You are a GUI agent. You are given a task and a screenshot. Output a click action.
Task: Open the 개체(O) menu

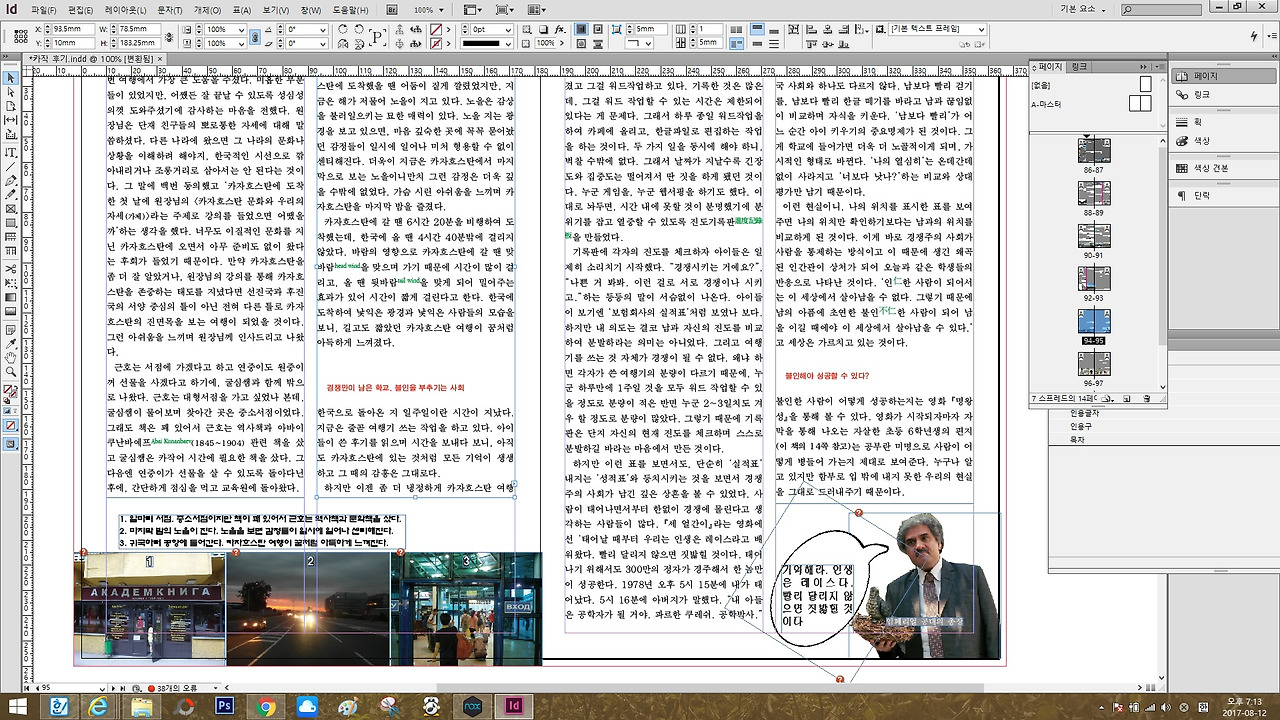coord(207,9)
